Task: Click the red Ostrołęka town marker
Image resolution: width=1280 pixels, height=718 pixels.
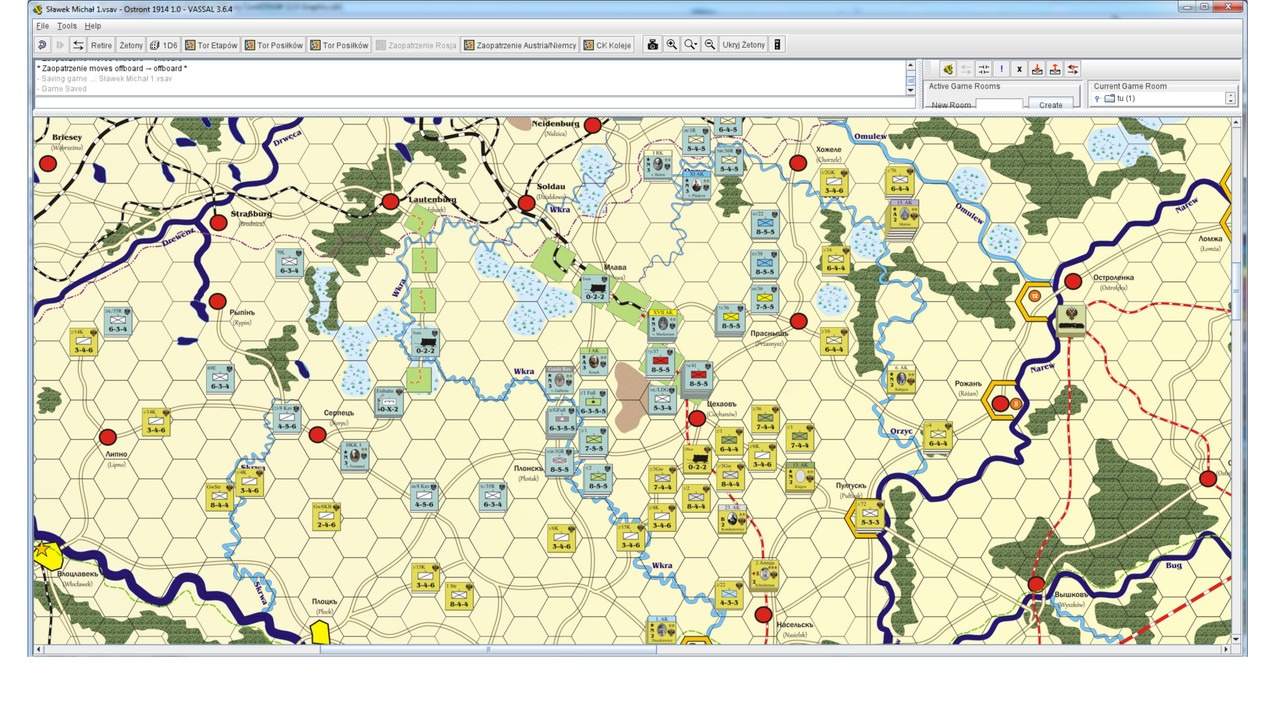Action: [x=1073, y=281]
